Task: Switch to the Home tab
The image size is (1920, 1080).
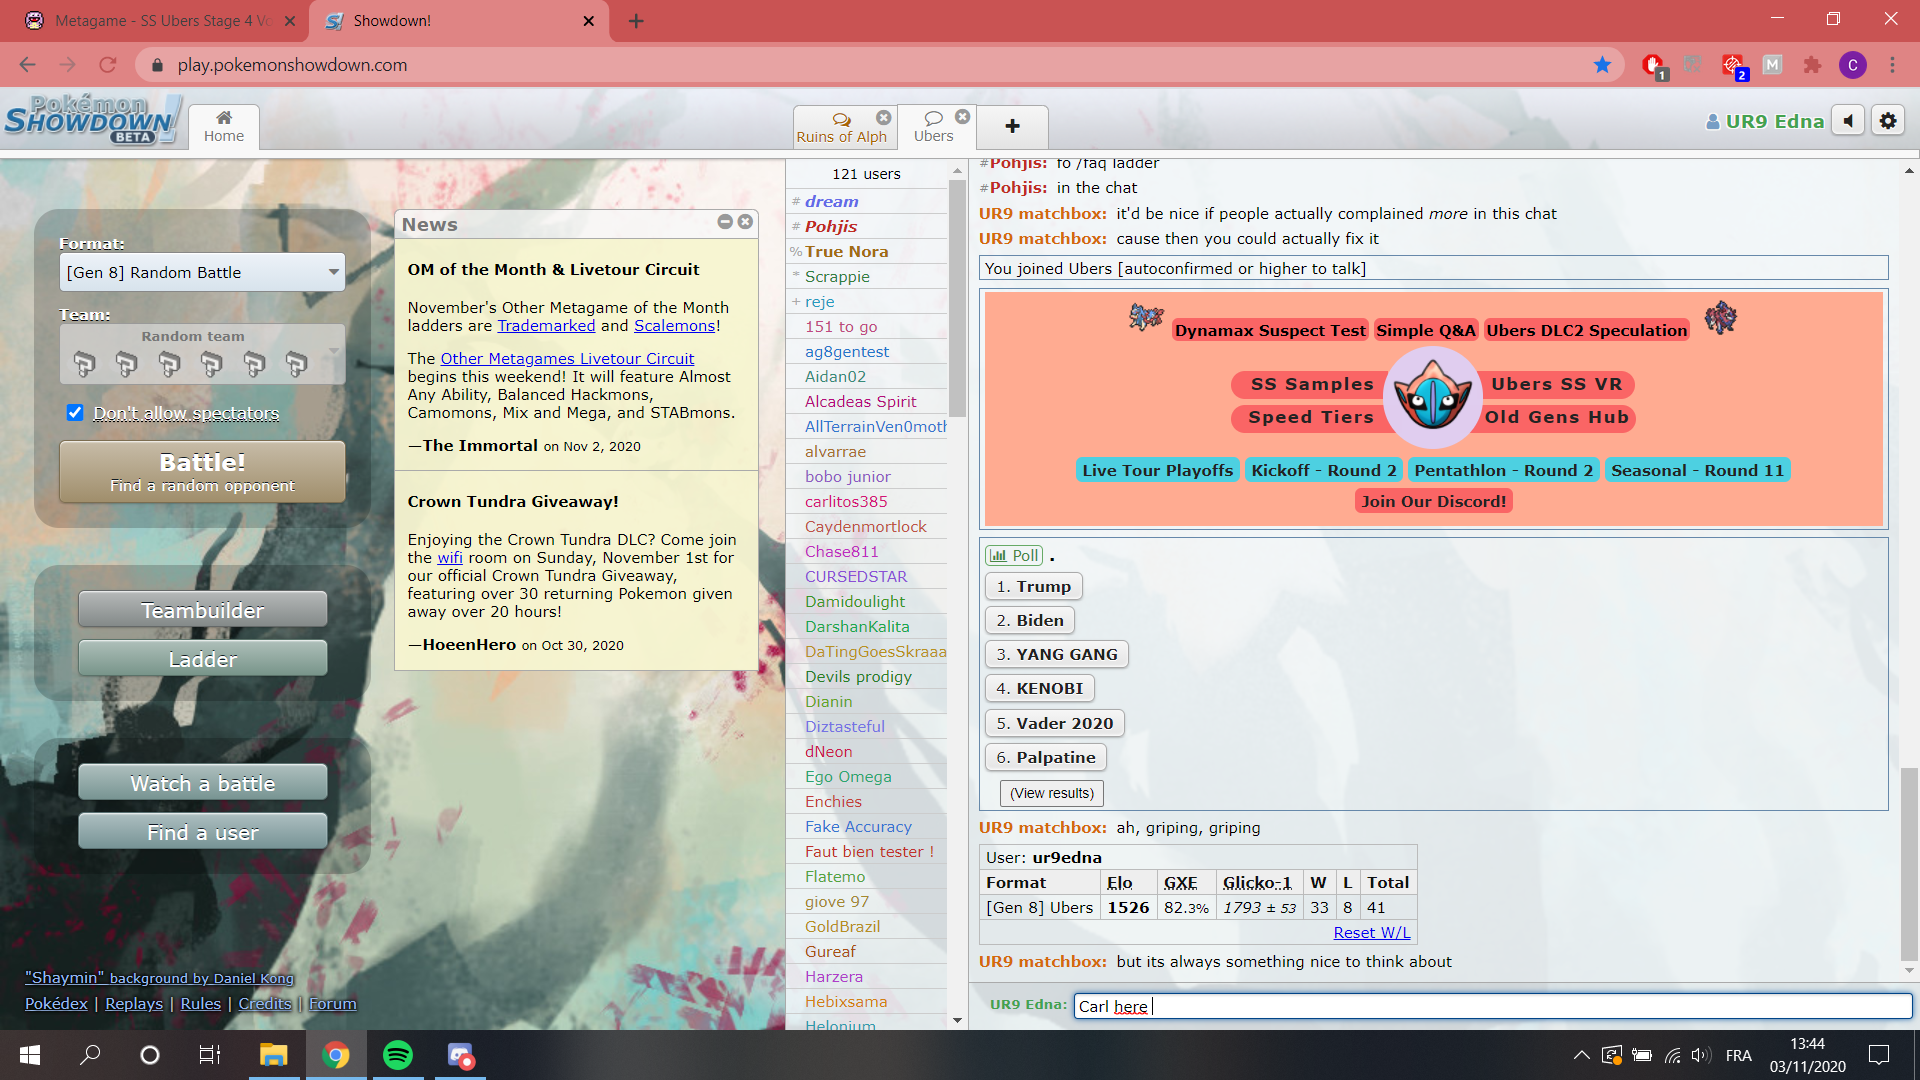Action: click(224, 127)
